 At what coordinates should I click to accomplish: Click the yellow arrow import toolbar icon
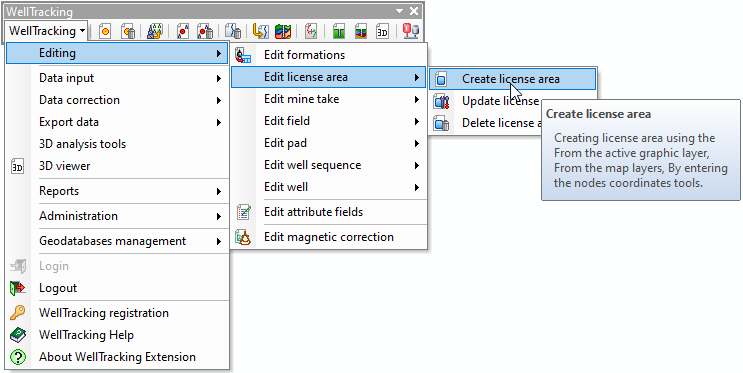pyautogui.click(x=260, y=32)
